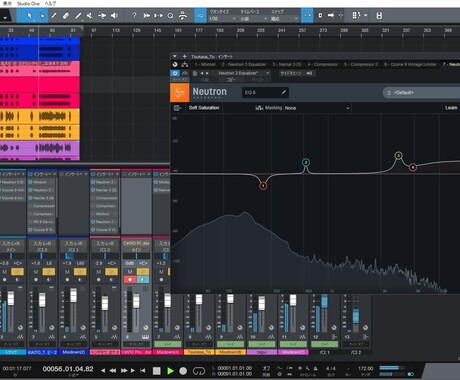This screenshot has height=380, width=460.
Task: Click the 4/4 time signature
Action: tap(331, 368)
